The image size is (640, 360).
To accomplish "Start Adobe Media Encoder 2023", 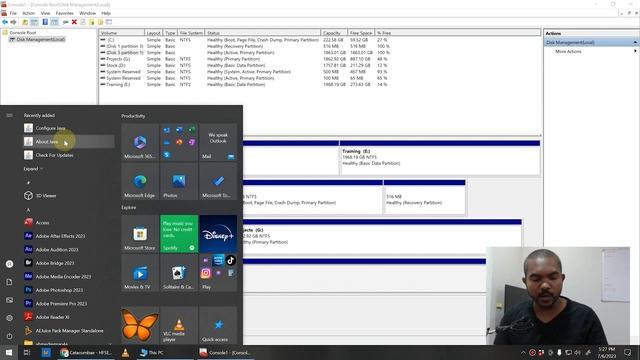I will [x=69, y=276].
